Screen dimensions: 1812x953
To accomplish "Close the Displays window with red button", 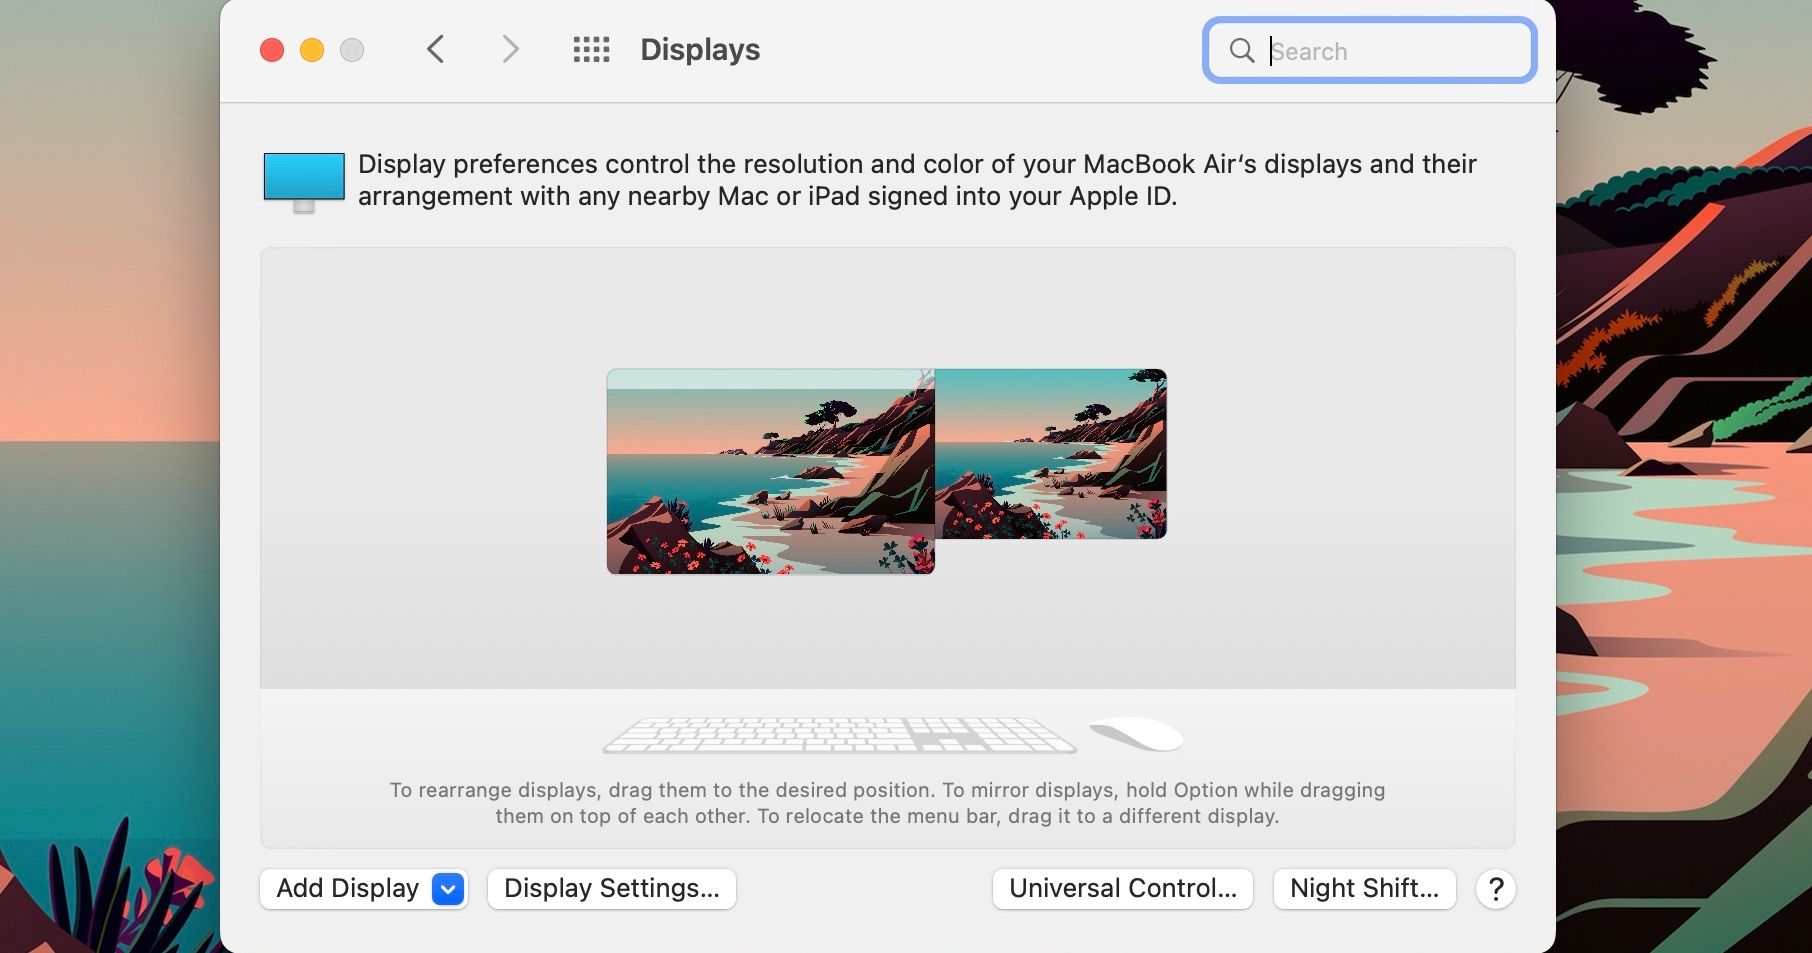I will coord(272,50).
